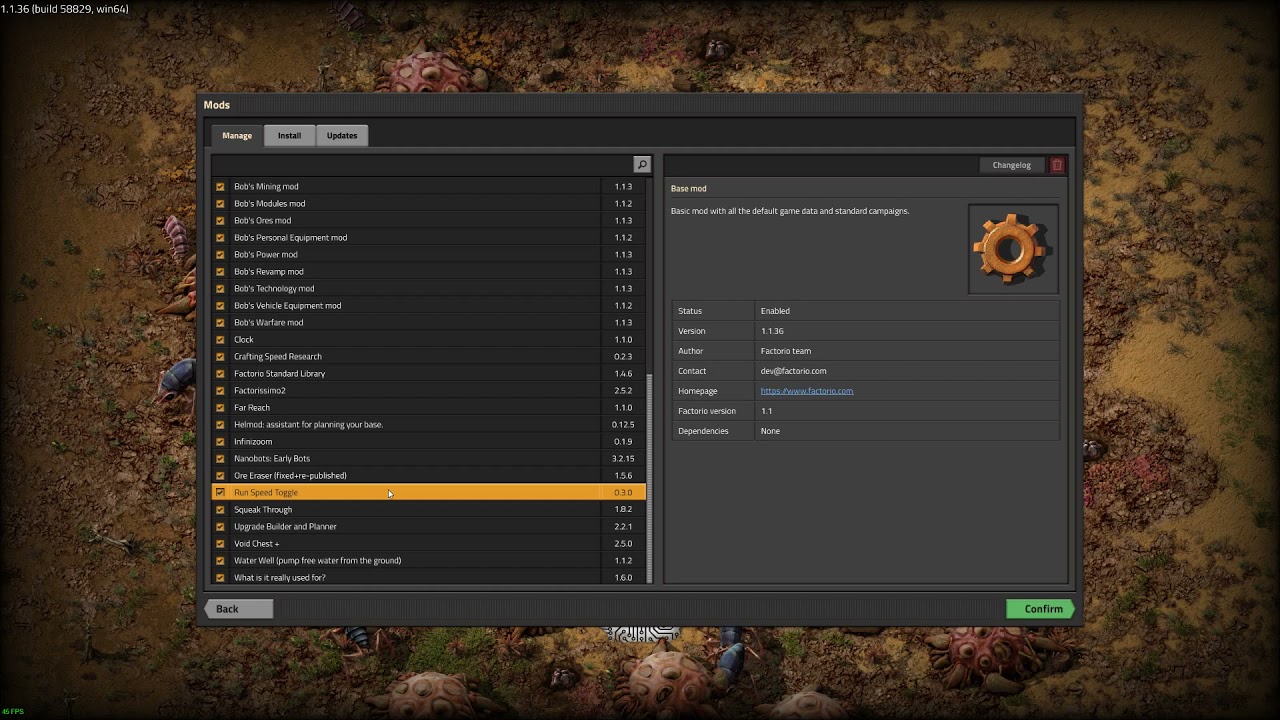Toggle Far Reach mod checkbox
The width and height of the screenshot is (1280, 720).
[x=220, y=408]
